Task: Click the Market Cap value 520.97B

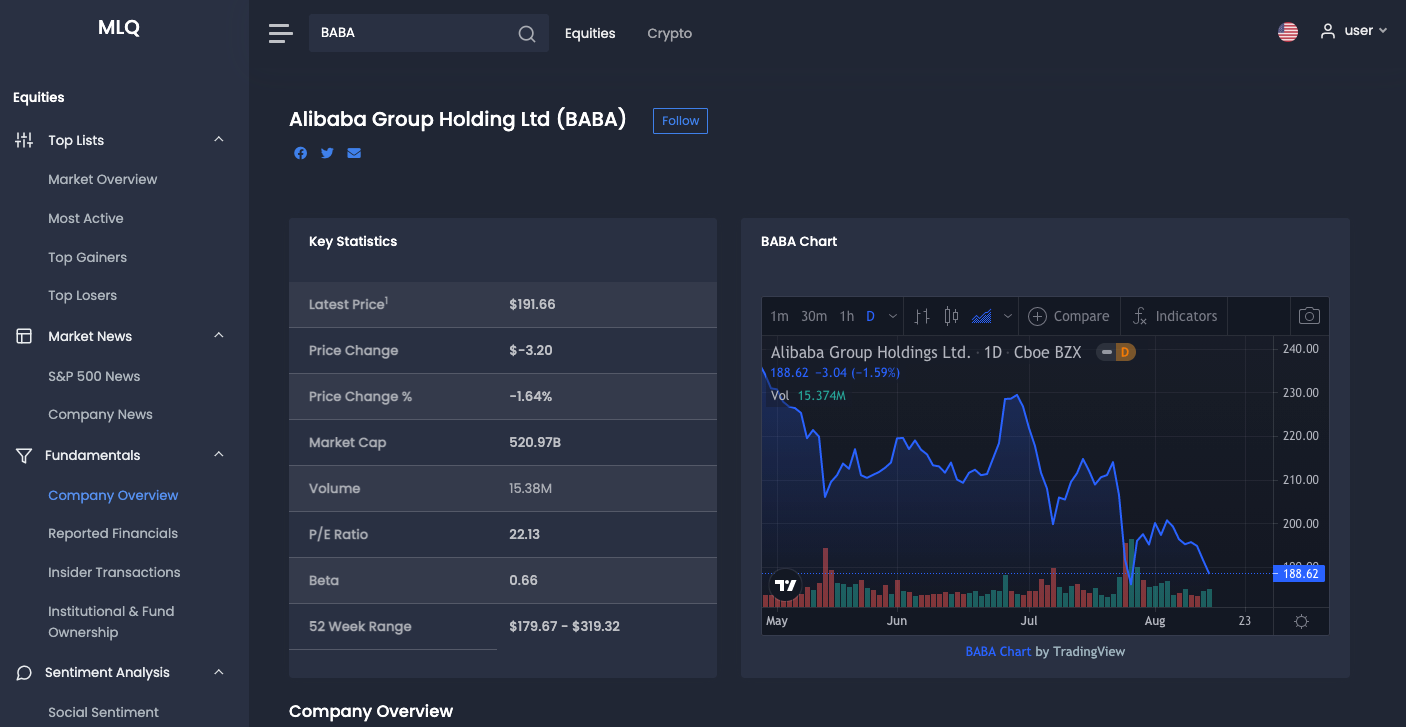Action: tap(535, 442)
